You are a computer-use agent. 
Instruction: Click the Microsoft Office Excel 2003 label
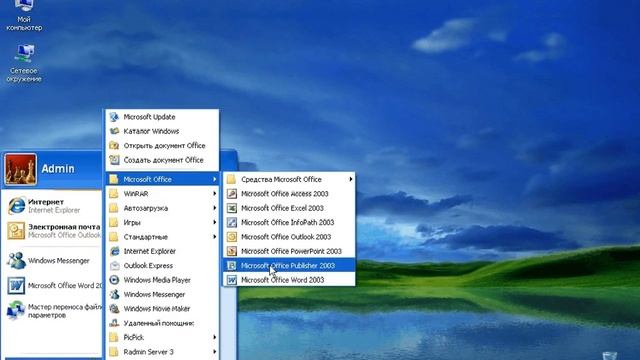pos(282,208)
